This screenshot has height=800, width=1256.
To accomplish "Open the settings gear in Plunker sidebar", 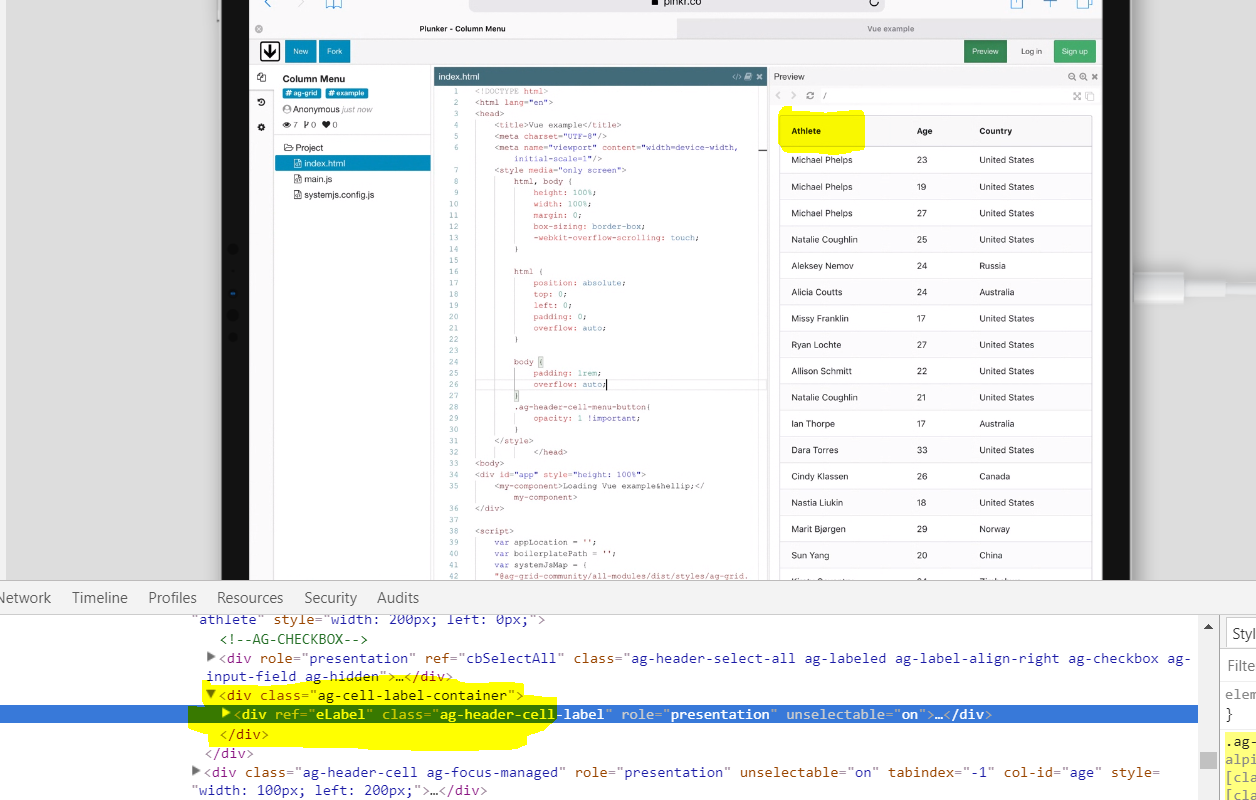I will click(x=261, y=127).
